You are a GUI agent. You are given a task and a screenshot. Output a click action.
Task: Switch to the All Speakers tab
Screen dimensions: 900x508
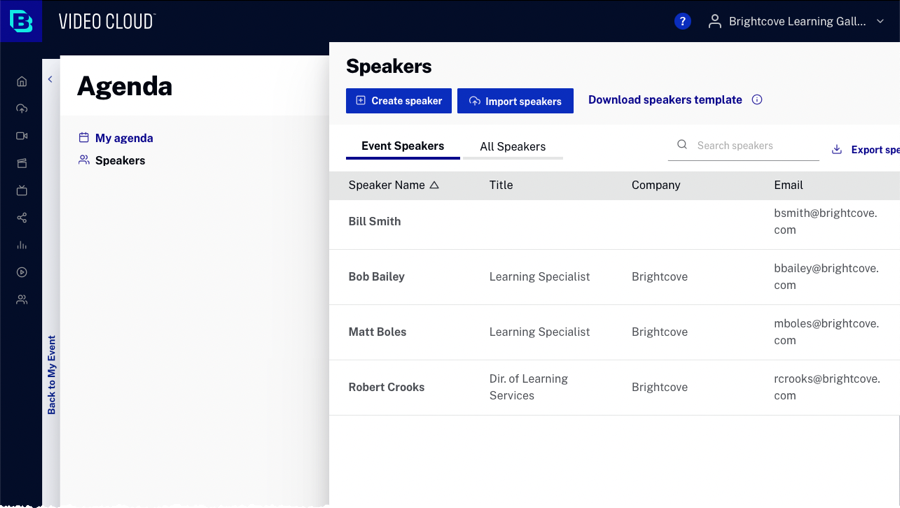click(x=513, y=146)
